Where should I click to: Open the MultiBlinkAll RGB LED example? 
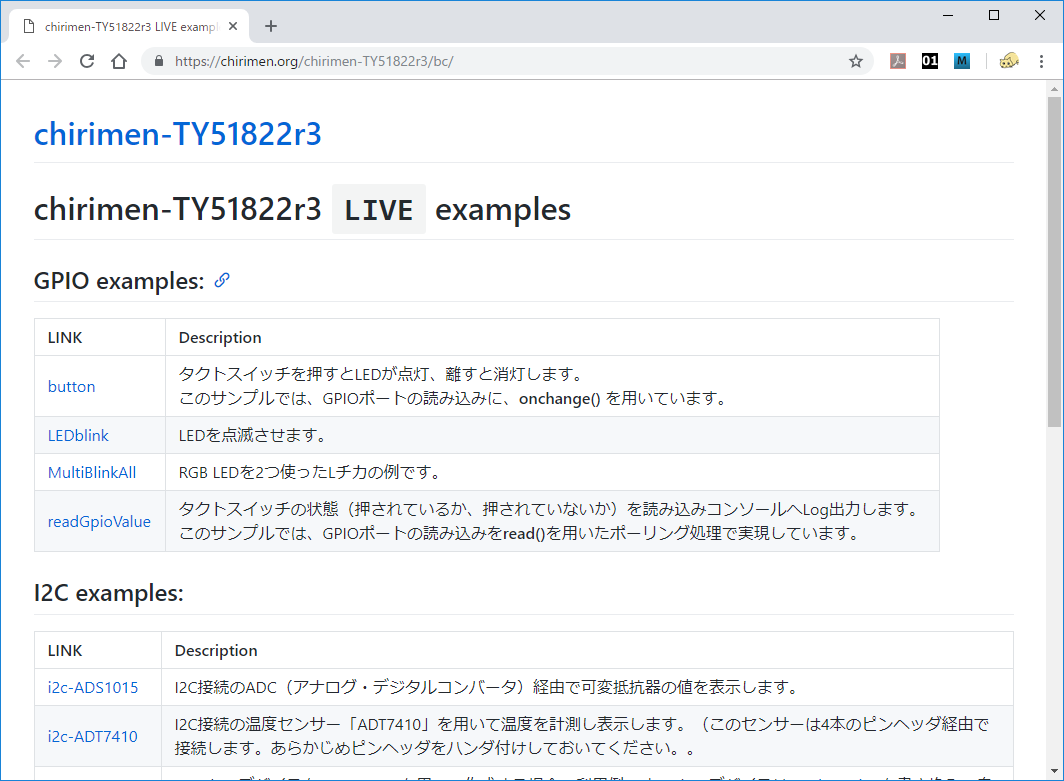point(92,472)
